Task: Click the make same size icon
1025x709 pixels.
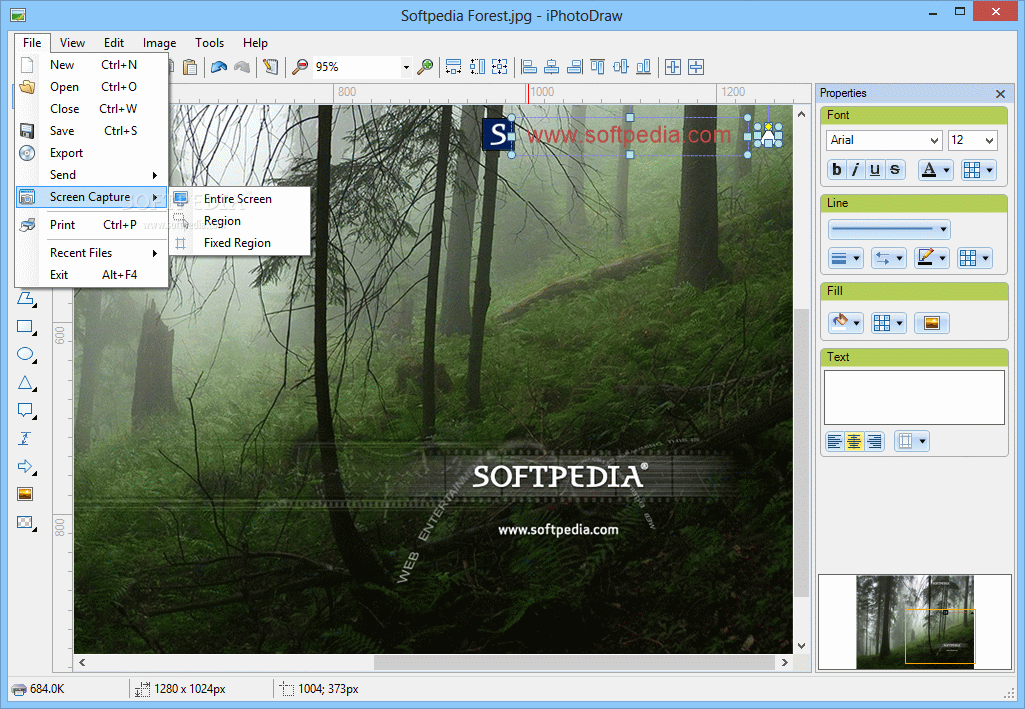Action: click(x=500, y=67)
